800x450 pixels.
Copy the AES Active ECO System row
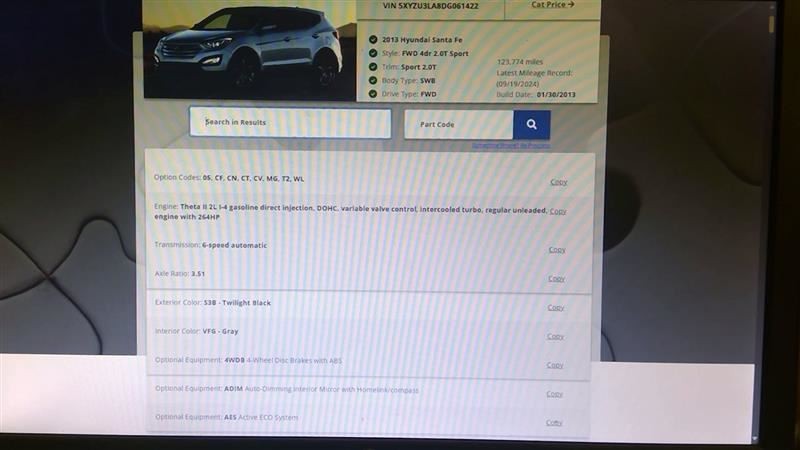[x=554, y=423]
